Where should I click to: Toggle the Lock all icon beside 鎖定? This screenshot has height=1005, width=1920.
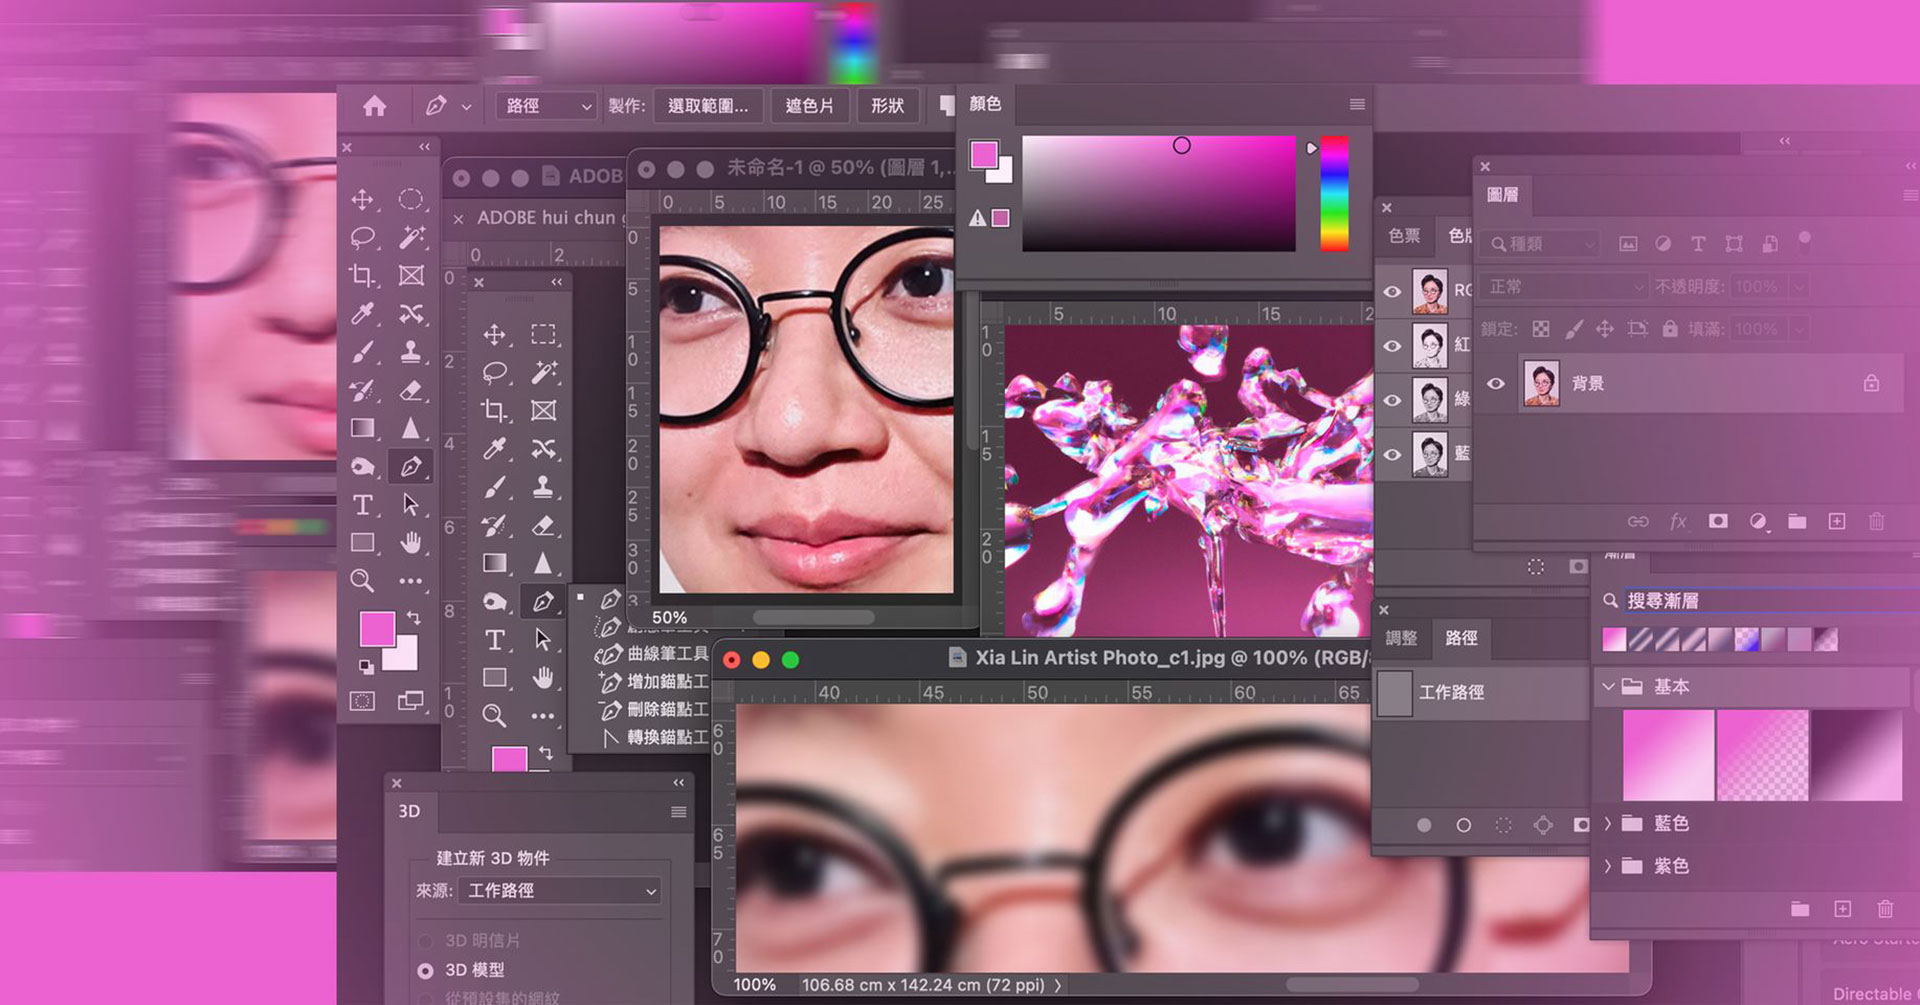point(1670,328)
